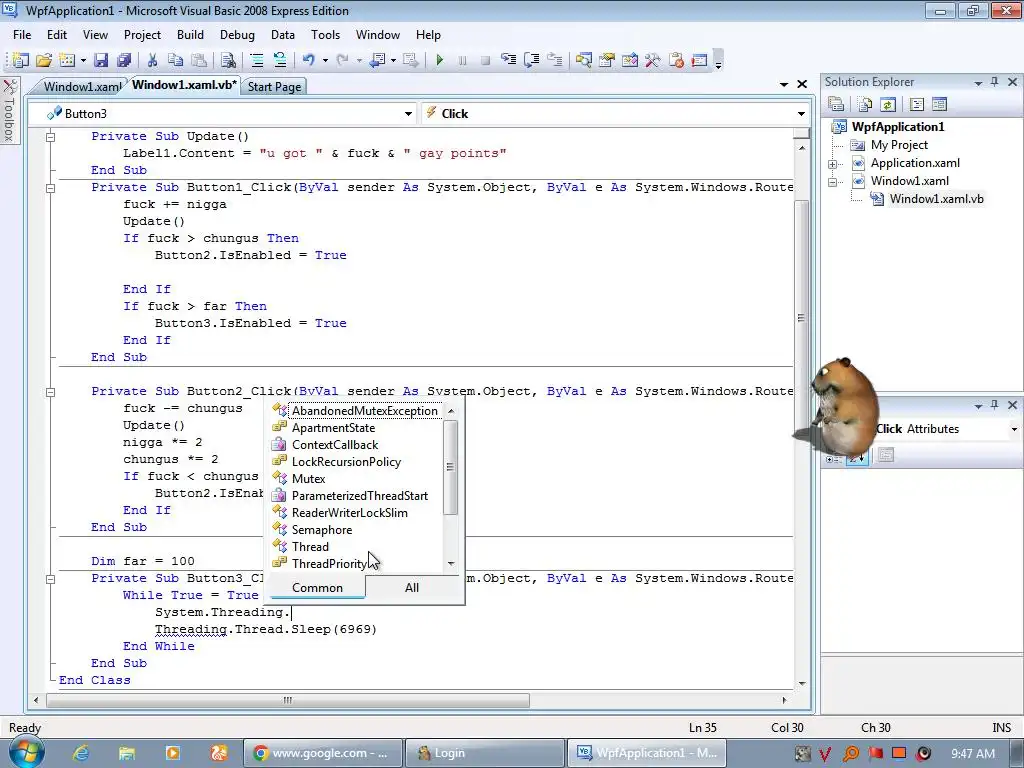Viewport: 1024px width, 768px height.
Task: Click the Step Into toolbar icon
Action: (508, 60)
